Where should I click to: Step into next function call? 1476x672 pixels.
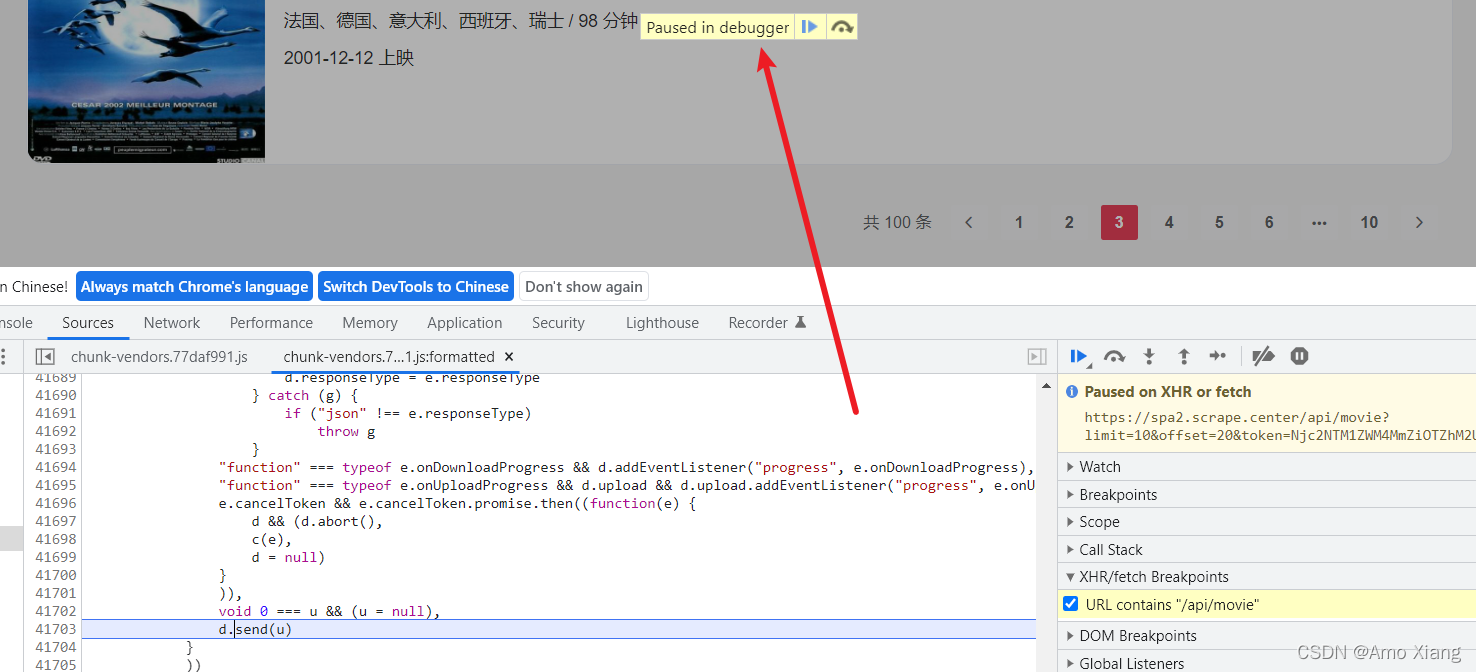[1149, 356]
